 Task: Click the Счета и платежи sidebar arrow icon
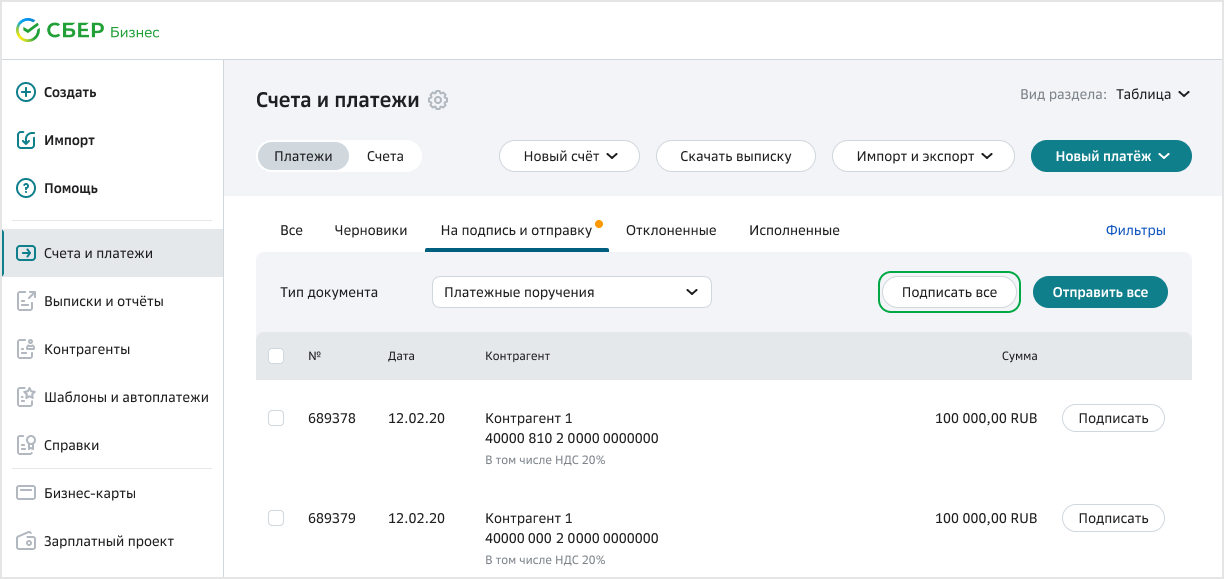click(x=27, y=253)
